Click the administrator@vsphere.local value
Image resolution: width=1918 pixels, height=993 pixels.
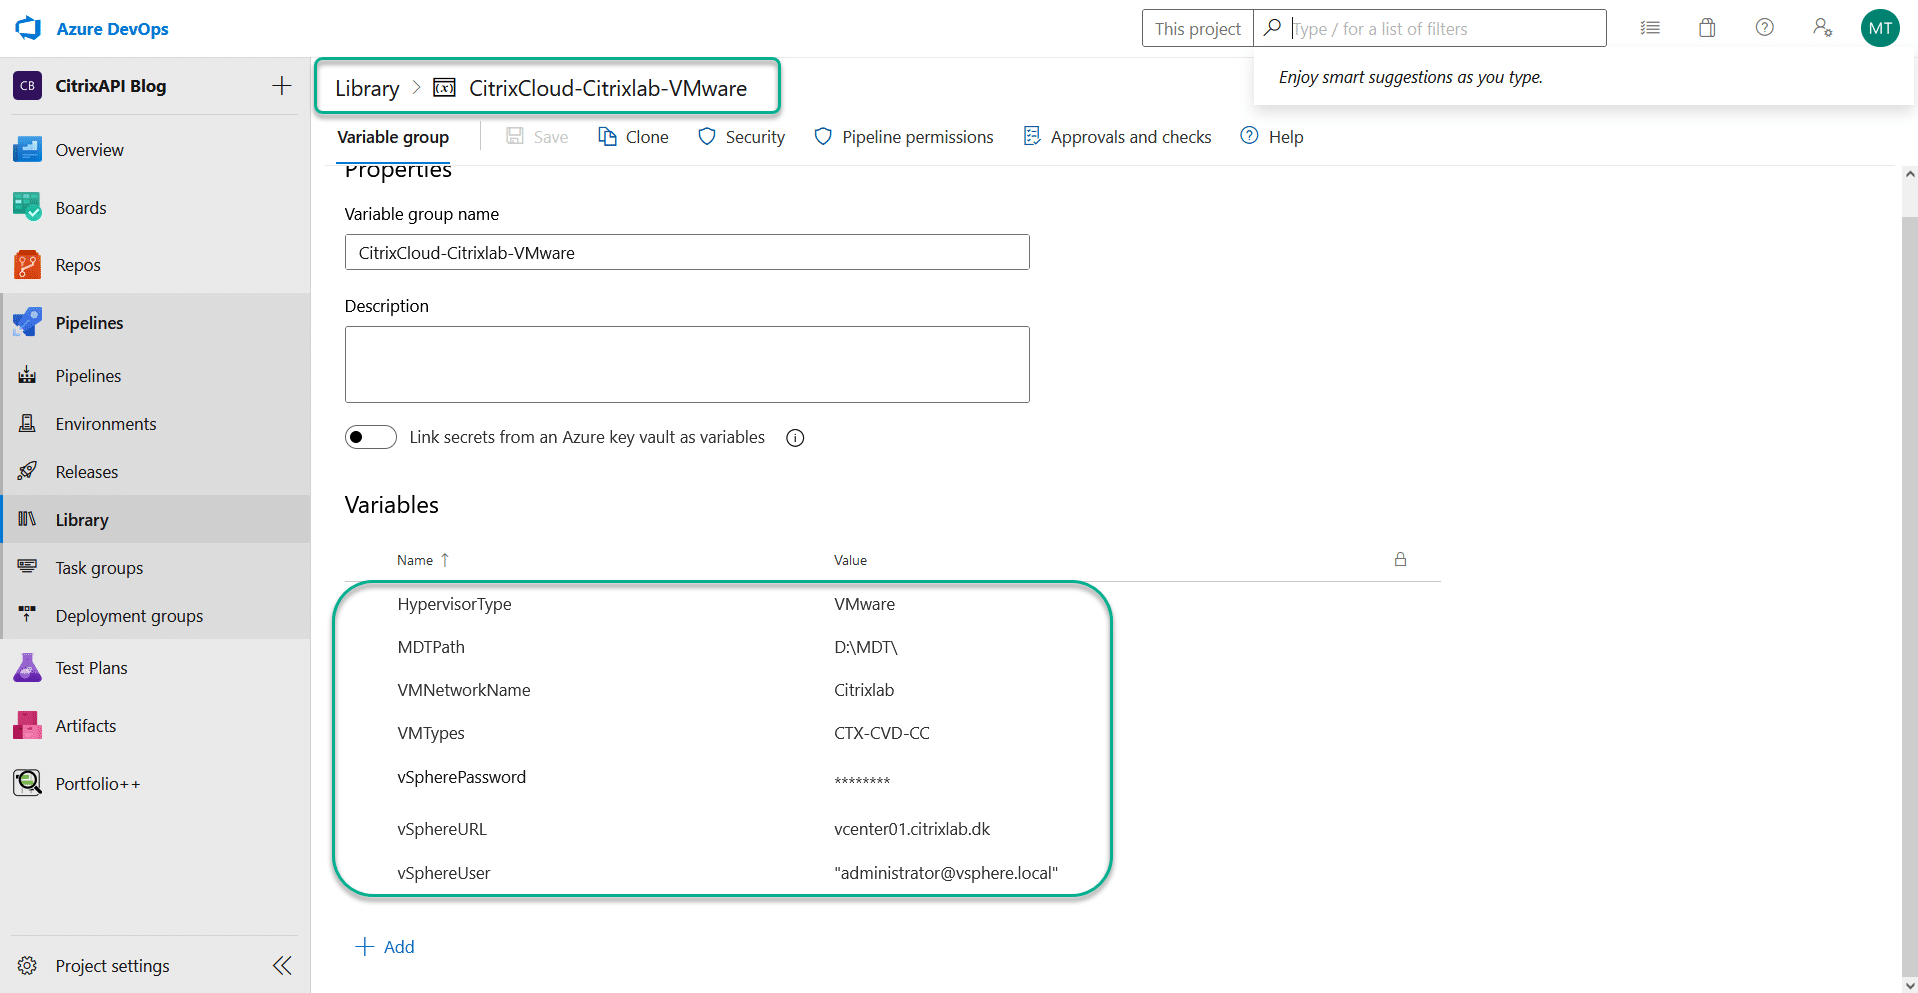[x=946, y=873]
